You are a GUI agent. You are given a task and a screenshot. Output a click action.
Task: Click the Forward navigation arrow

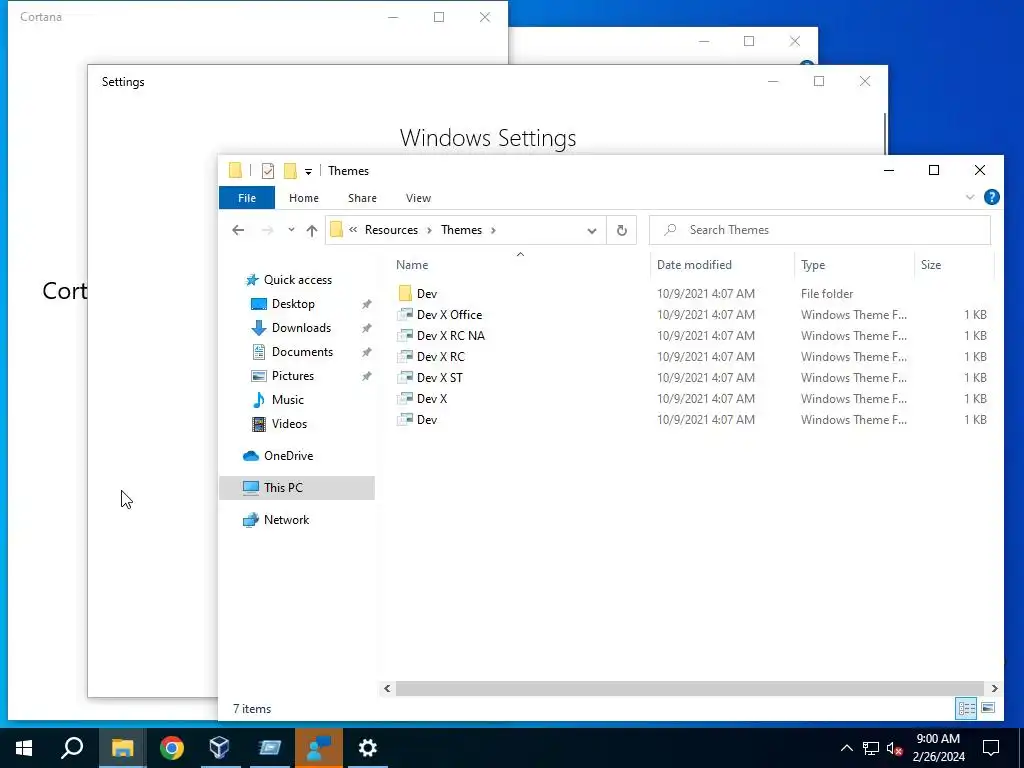click(267, 230)
